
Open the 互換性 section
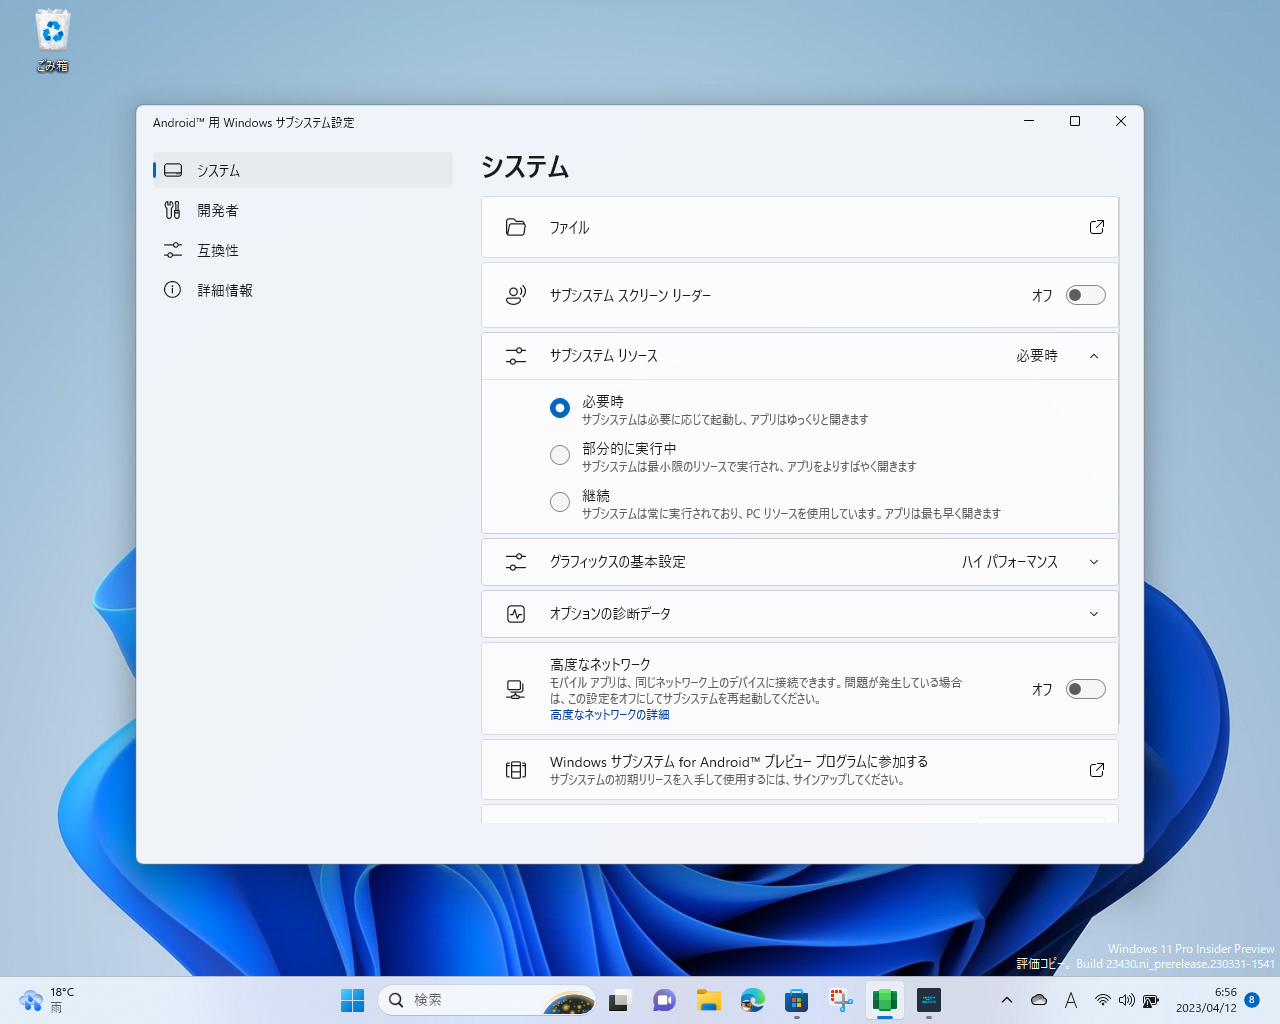[219, 250]
